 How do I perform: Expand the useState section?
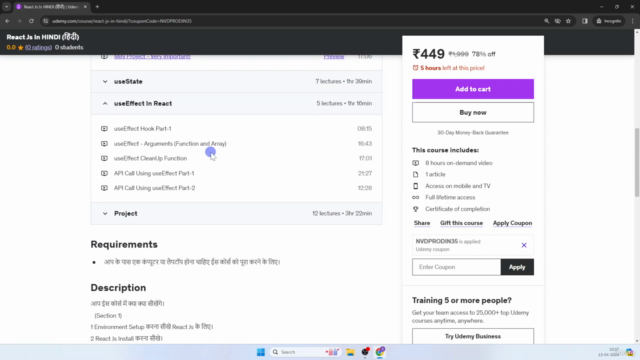pos(236,81)
